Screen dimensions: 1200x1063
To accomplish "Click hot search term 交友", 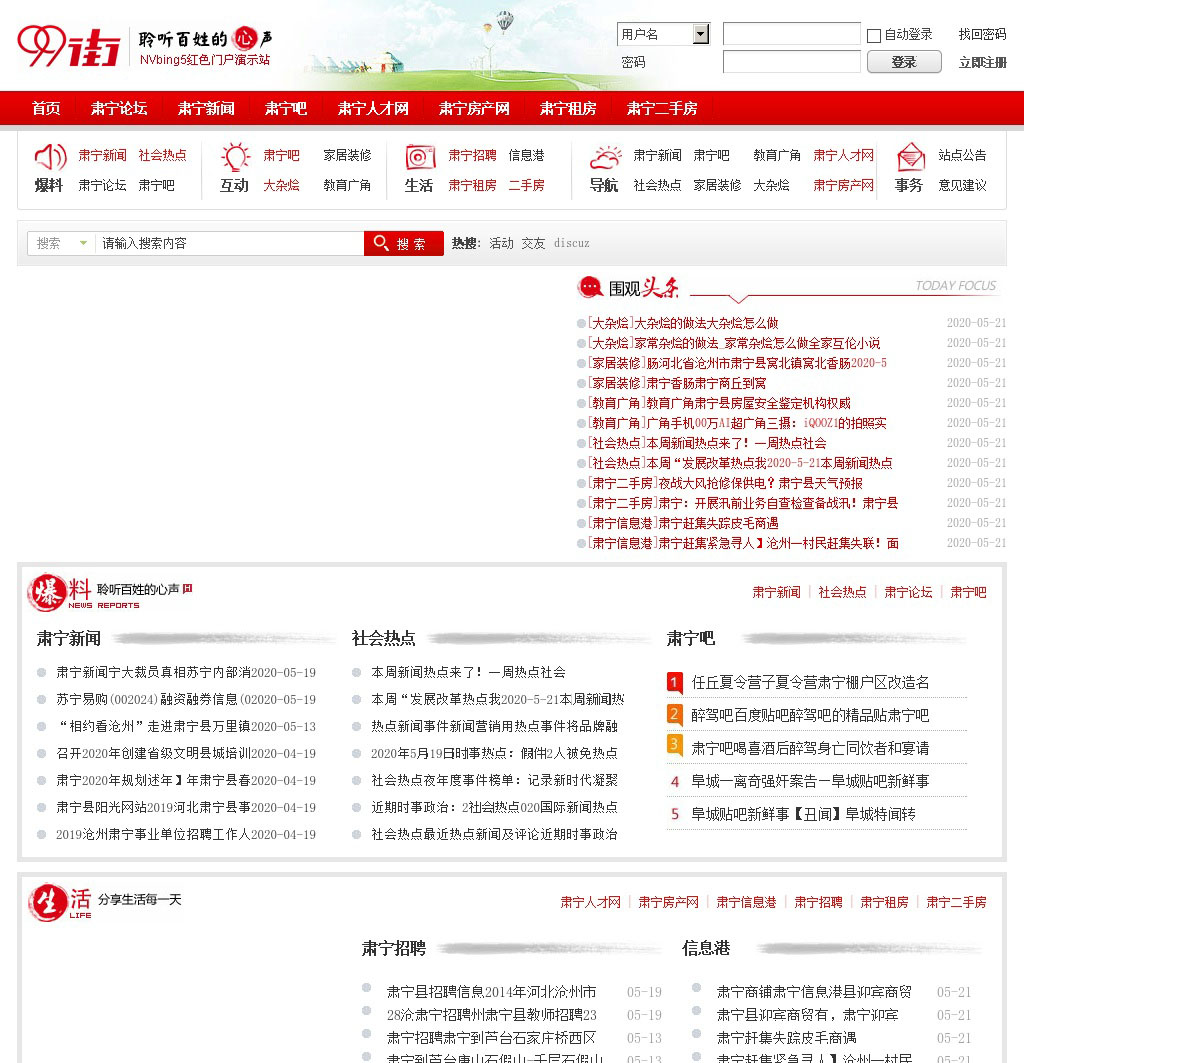I will pyautogui.click(x=533, y=243).
